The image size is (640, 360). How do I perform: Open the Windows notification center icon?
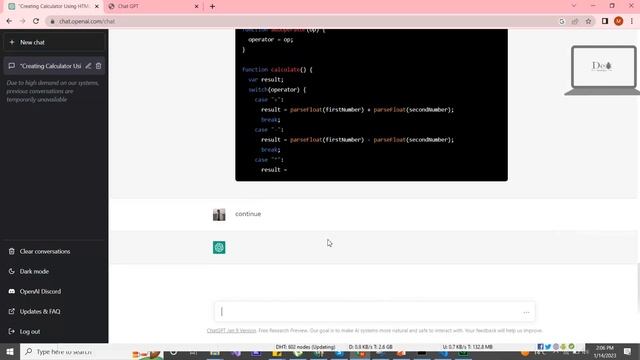(627, 351)
